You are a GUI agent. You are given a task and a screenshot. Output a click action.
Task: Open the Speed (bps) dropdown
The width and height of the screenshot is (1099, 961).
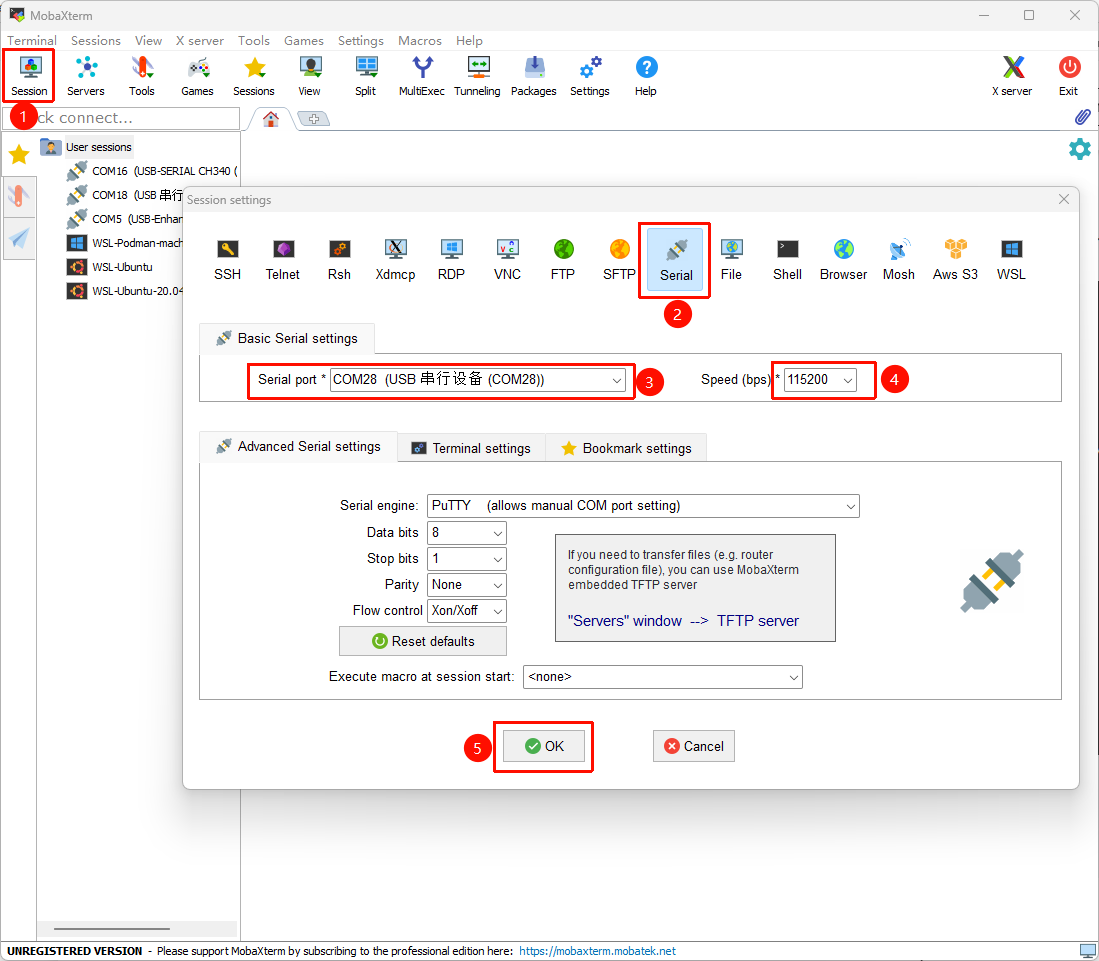[x=848, y=380]
